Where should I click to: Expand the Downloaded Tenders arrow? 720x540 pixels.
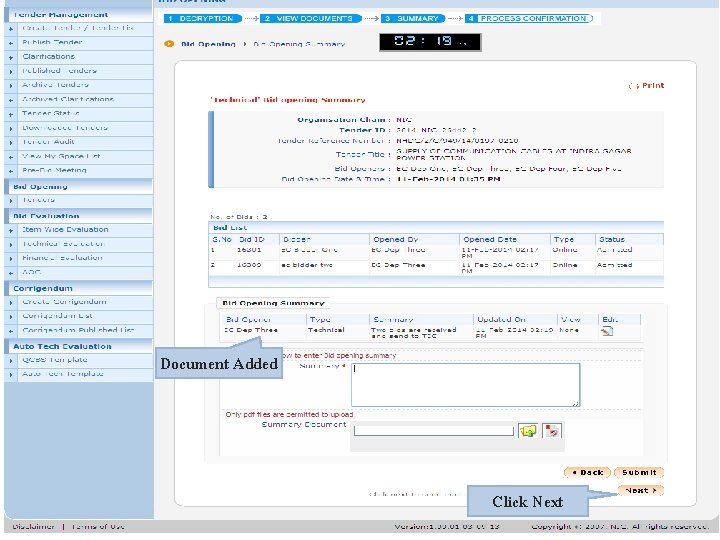(11, 129)
